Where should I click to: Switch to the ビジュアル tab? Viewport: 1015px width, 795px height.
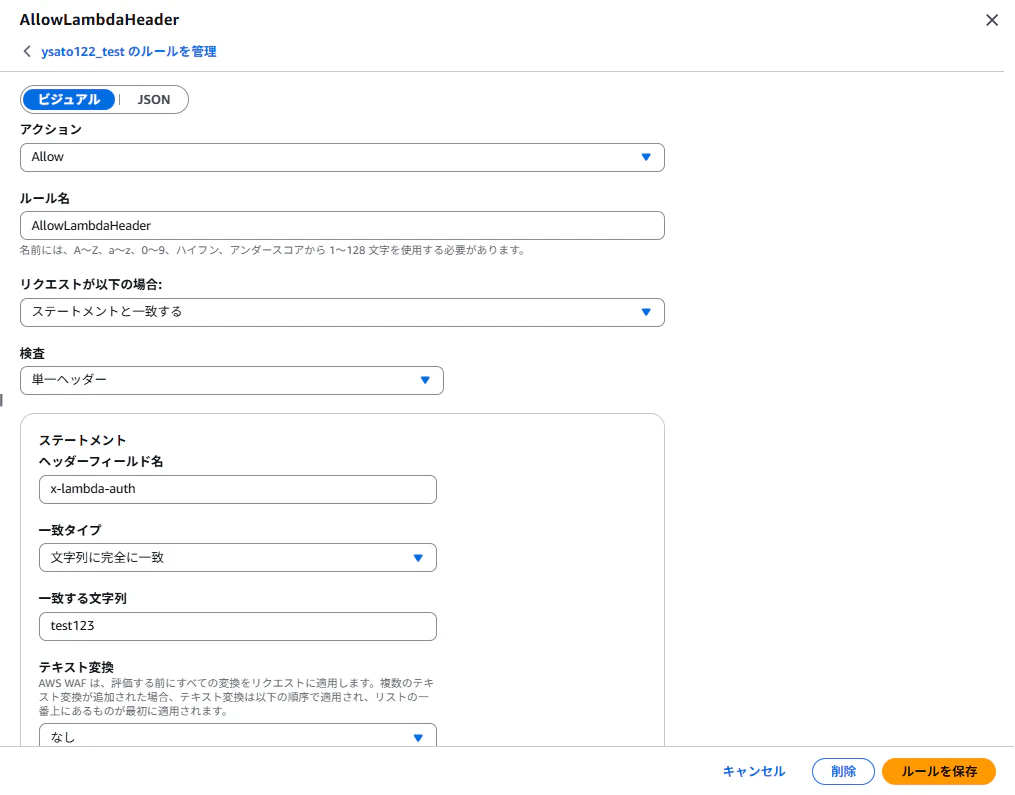click(x=69, y=100)
